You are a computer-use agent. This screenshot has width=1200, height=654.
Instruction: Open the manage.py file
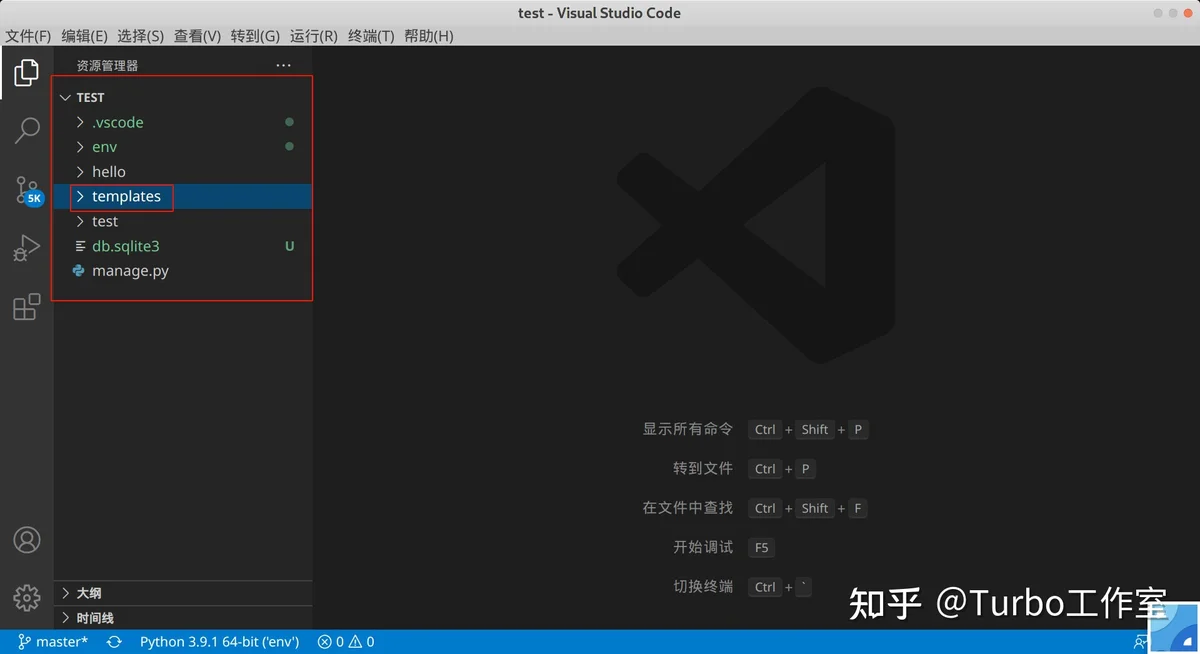(130, 271)
